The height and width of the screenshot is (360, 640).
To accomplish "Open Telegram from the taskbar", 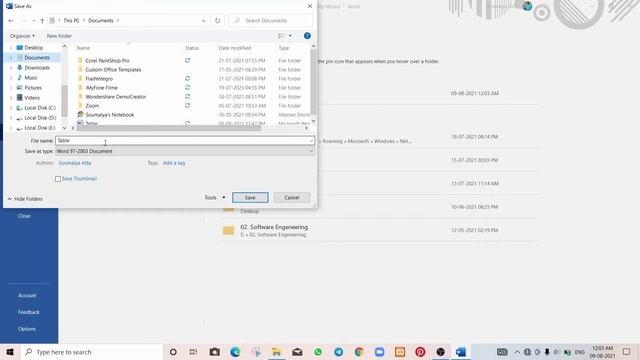I will [338, 352].
